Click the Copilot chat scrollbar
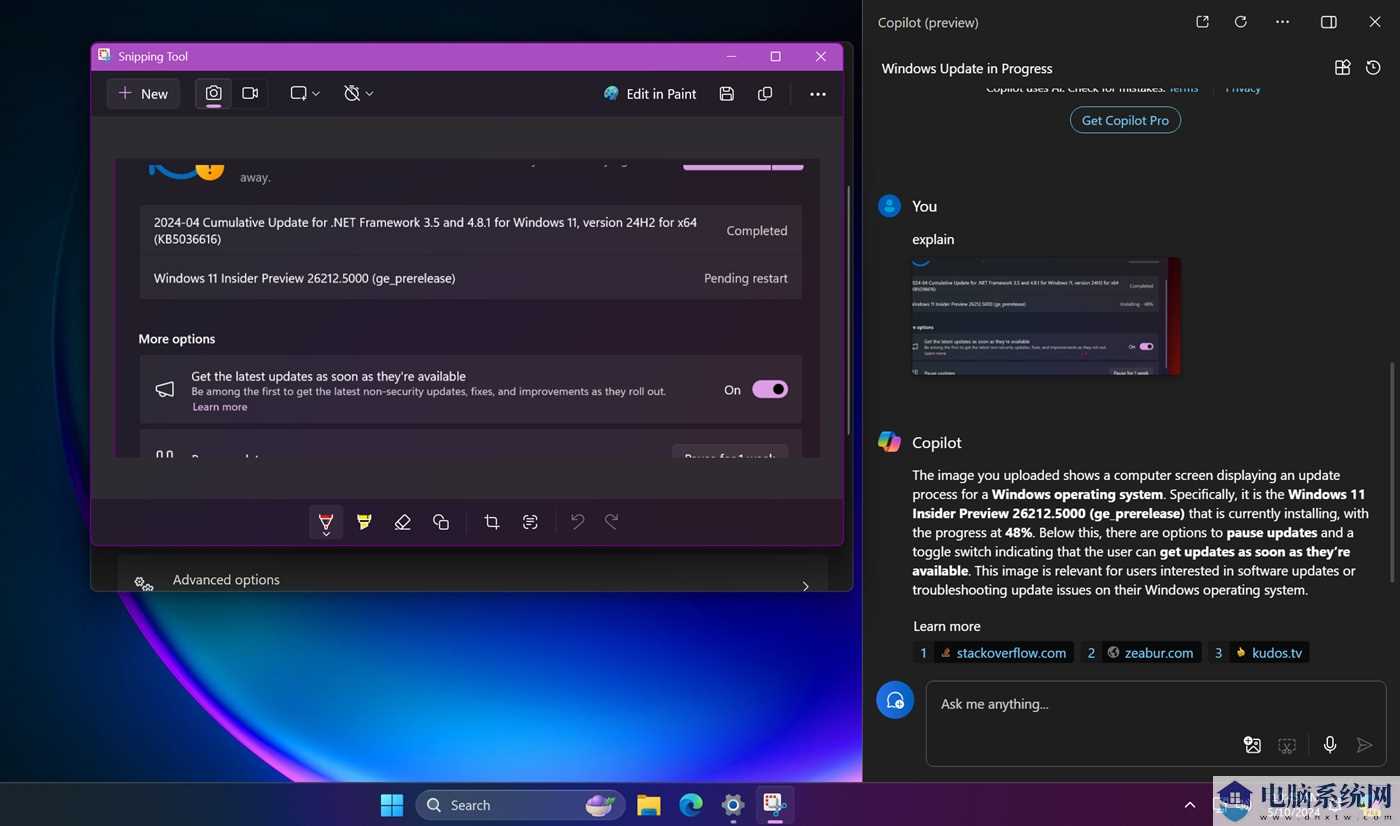The image size is (1400, 826). coord(1393,472)
